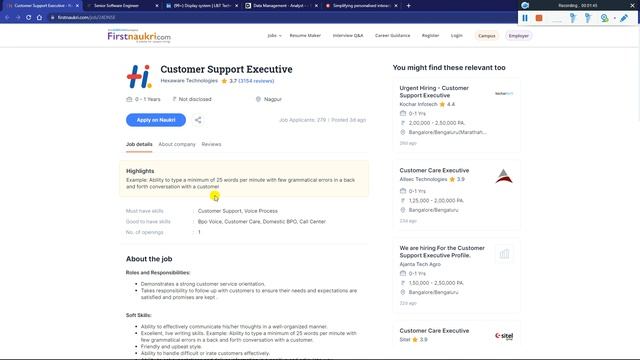The image size is (640, 360).
Task: Switch to Data Management Analyst tab
Action: coord(281,6)
